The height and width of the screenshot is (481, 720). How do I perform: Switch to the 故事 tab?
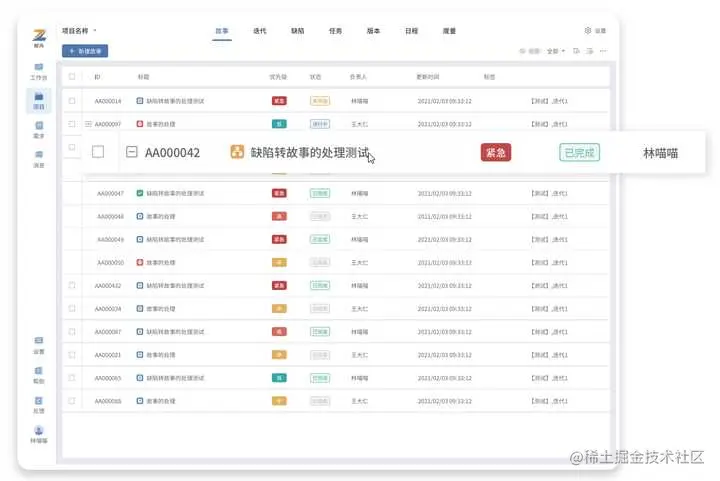tap(222, 31)
